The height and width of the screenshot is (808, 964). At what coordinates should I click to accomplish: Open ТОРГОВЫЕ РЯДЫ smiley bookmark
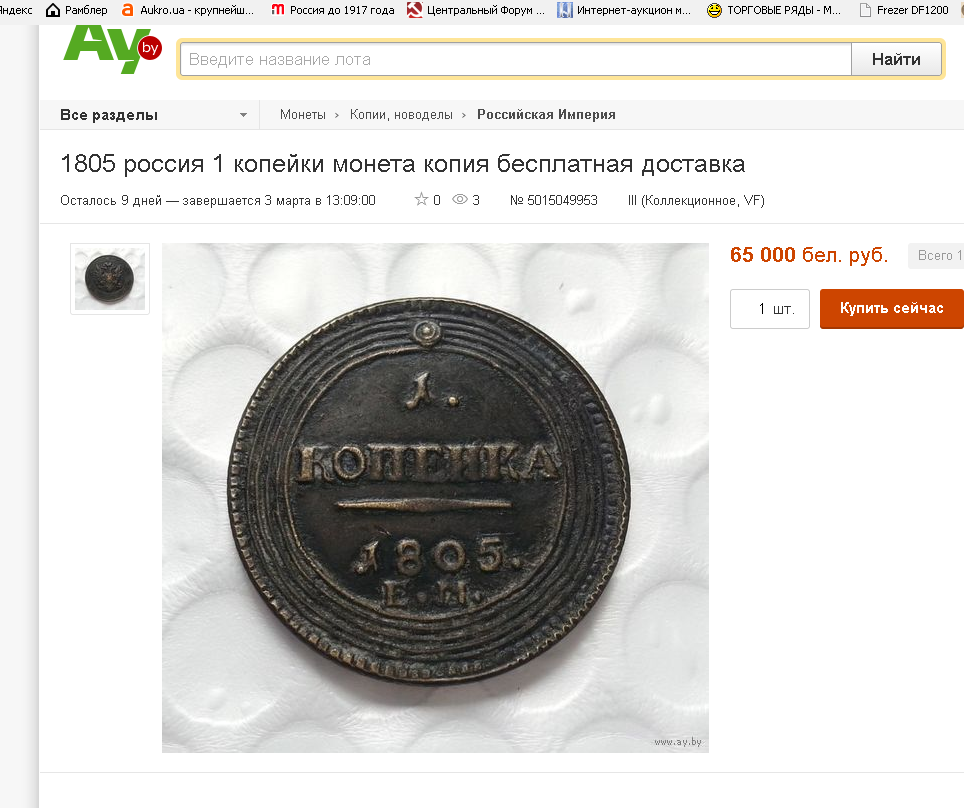click(x=714, y=10)
